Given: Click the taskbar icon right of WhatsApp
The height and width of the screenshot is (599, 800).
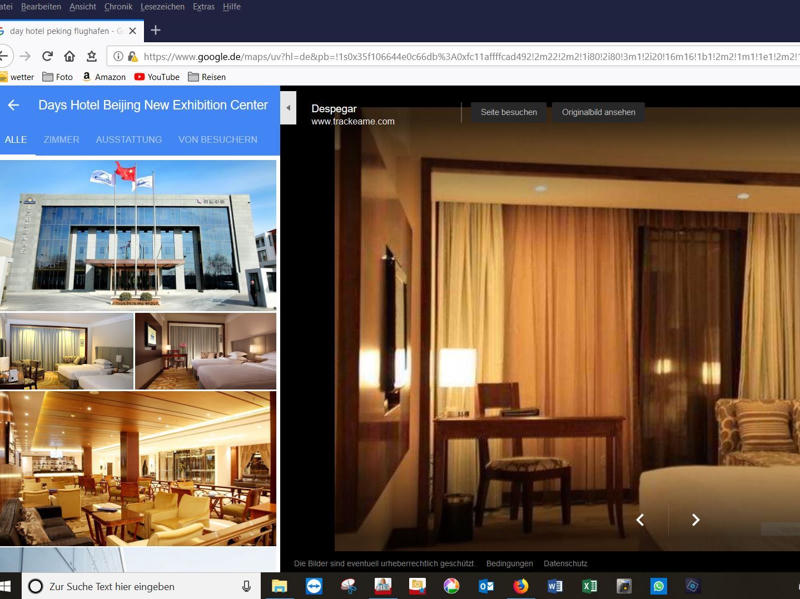Looking at the screenshot, I should pyautogui.click(x=693, y=586).
